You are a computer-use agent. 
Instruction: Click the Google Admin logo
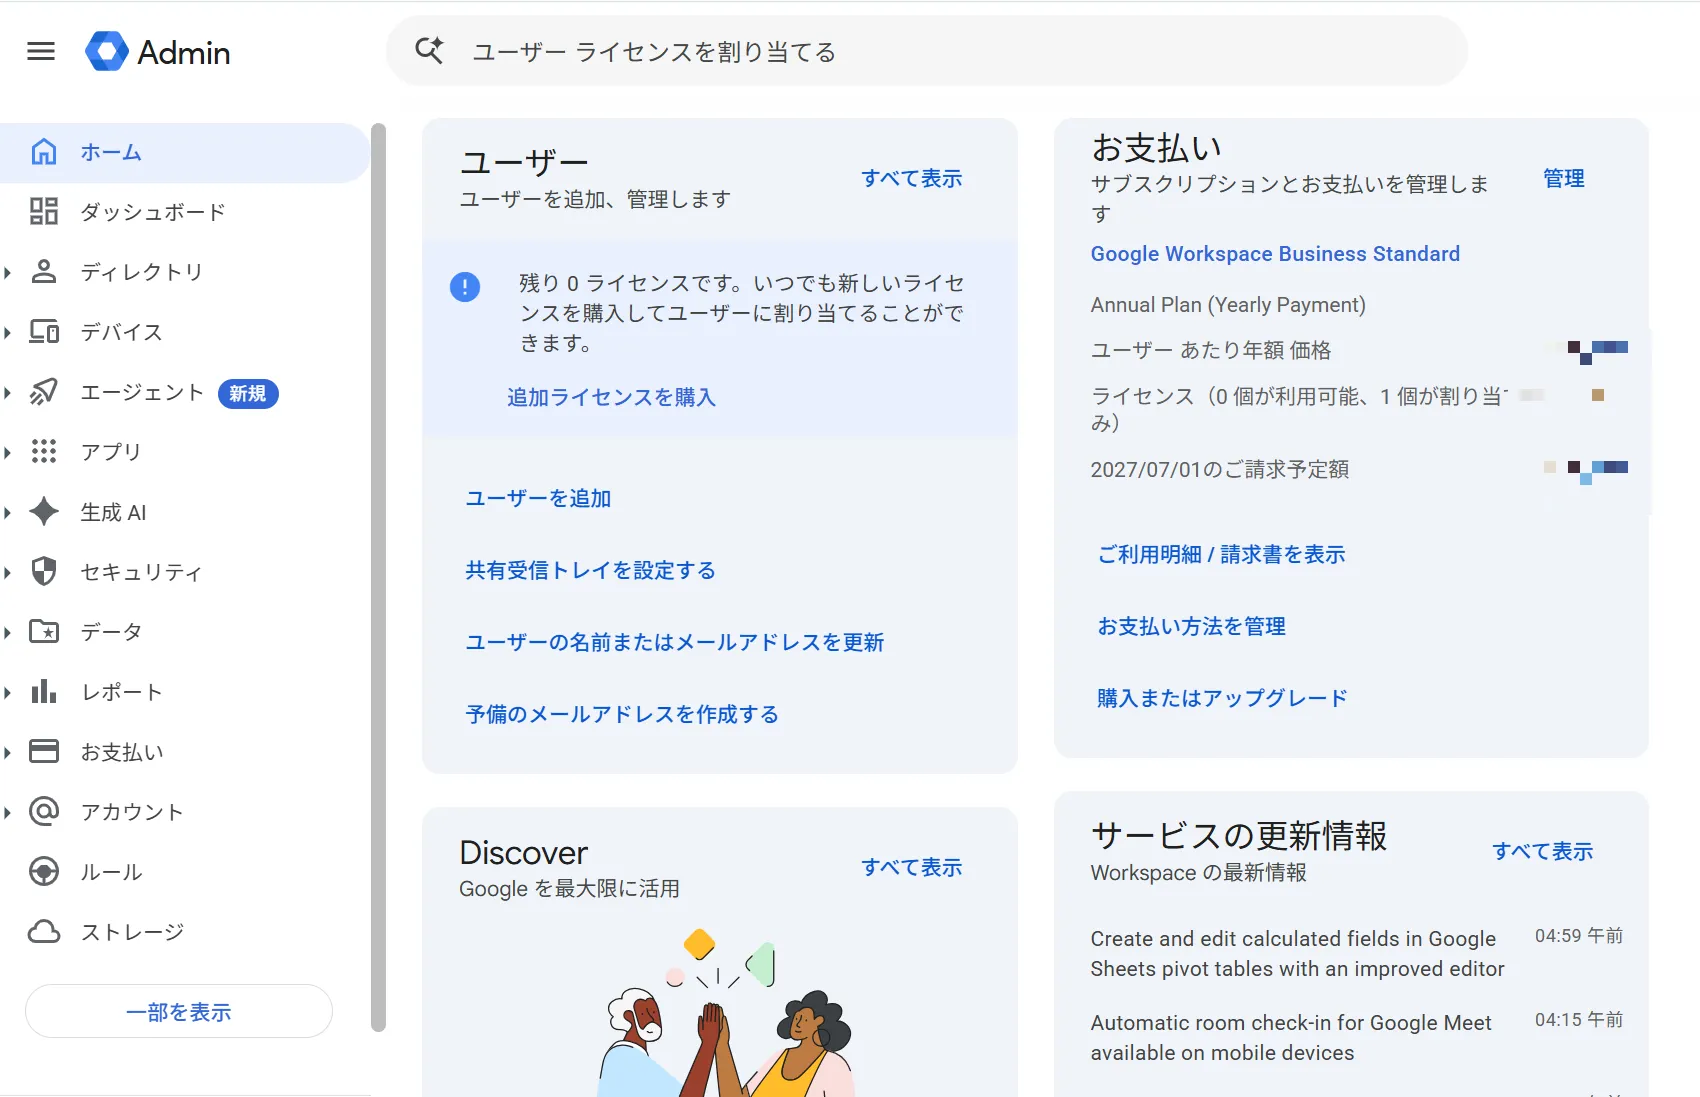point(158,51)
